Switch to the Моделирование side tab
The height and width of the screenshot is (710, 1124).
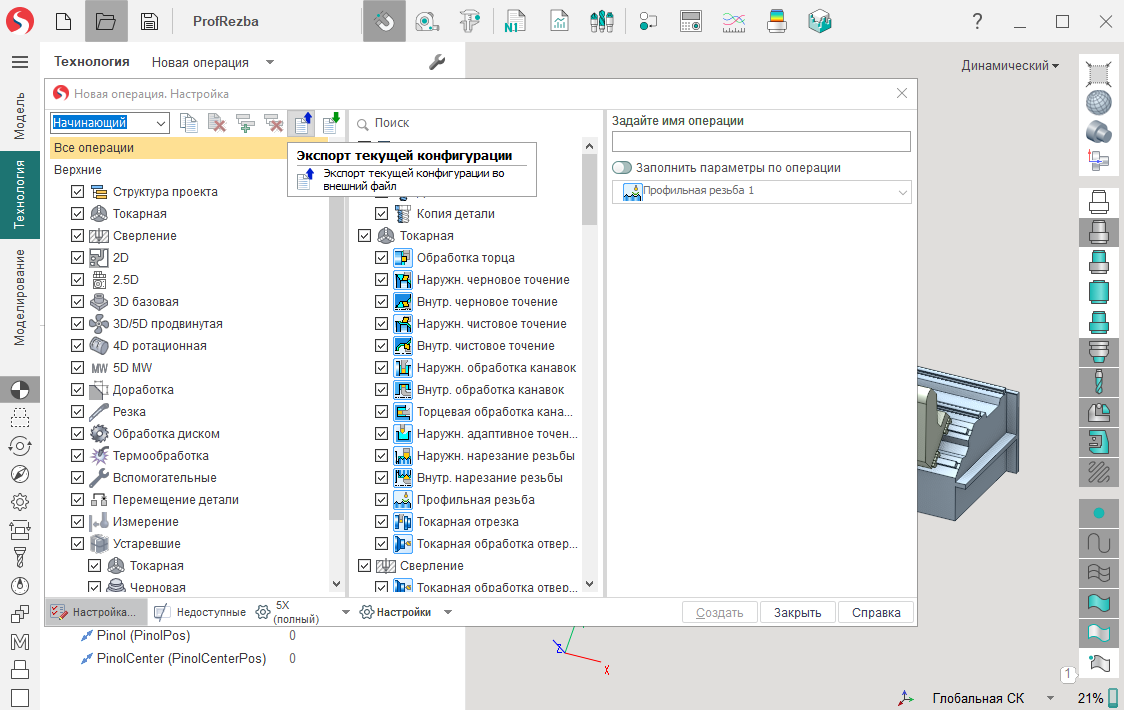pyautogui.click(x=20, y=296)
